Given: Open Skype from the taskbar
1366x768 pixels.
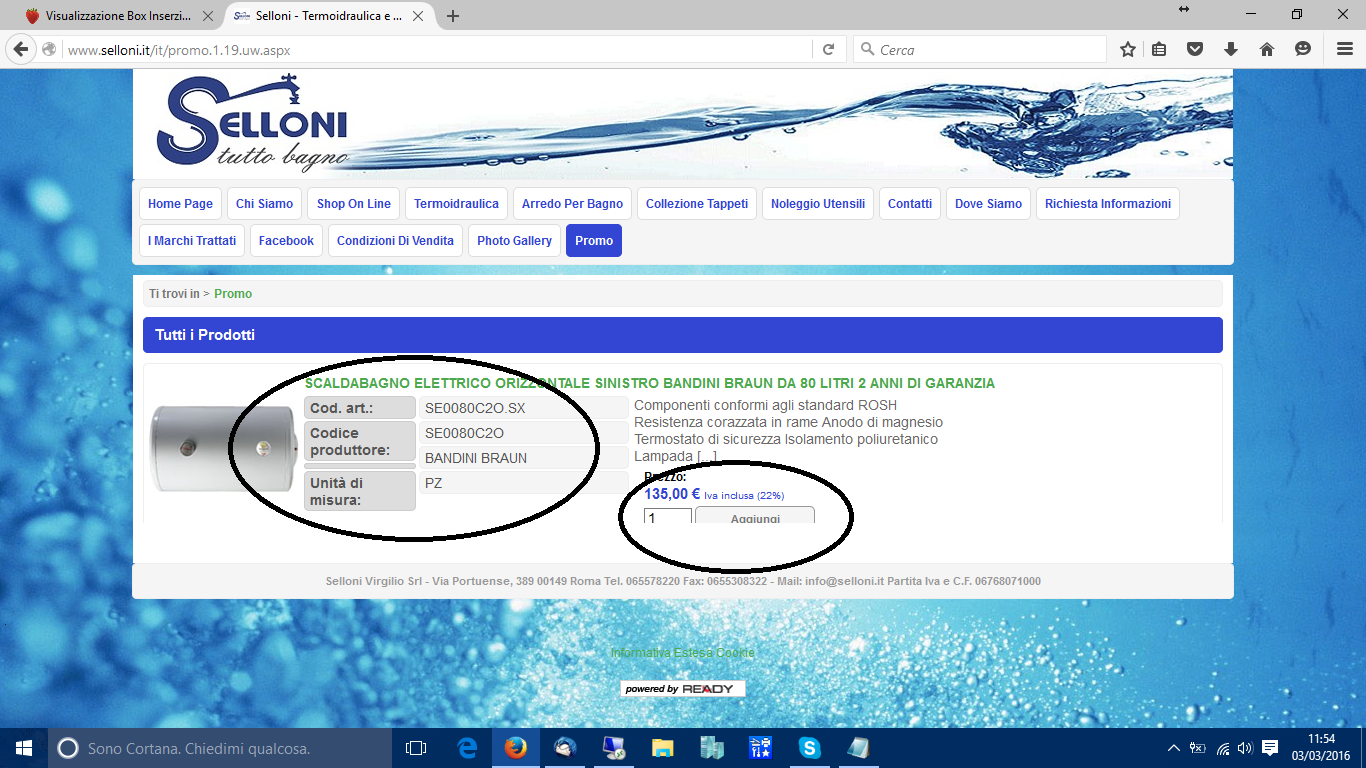Looking at the screenshot, I should (809, 748).
